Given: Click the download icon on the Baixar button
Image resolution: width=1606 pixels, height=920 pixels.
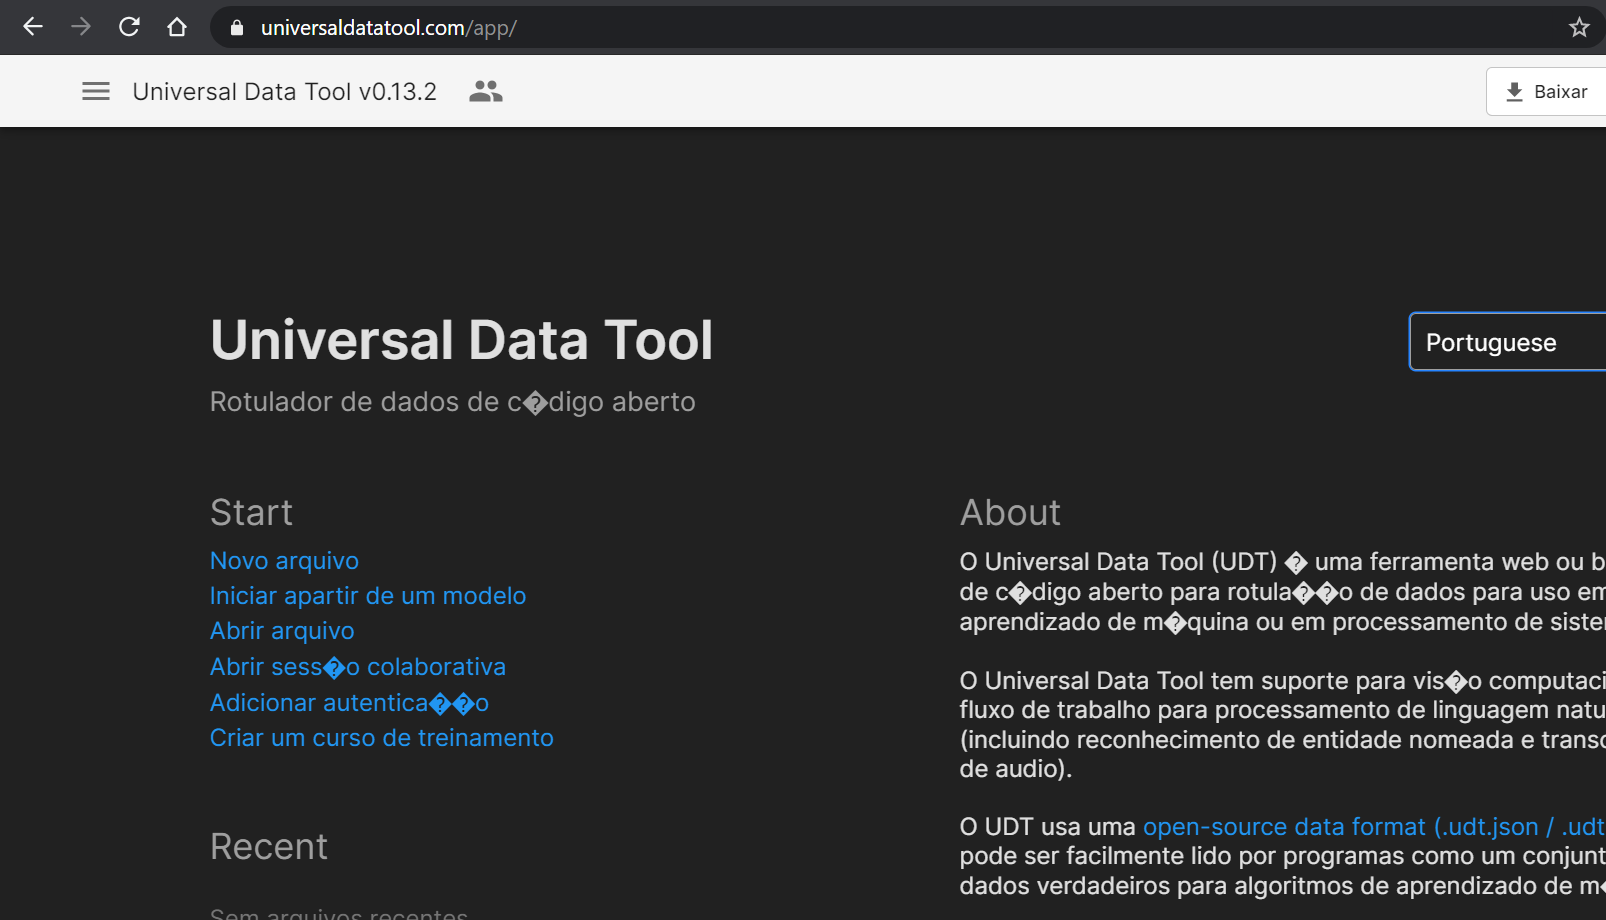Looking at the screenshot, I should [x=1516, y=91].
